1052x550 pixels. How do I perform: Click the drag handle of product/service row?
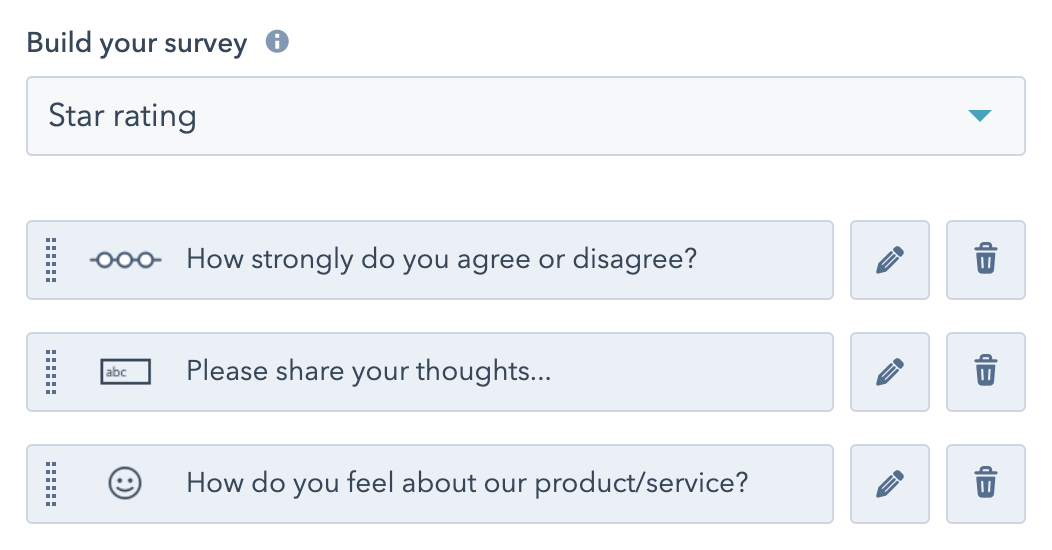52,484
